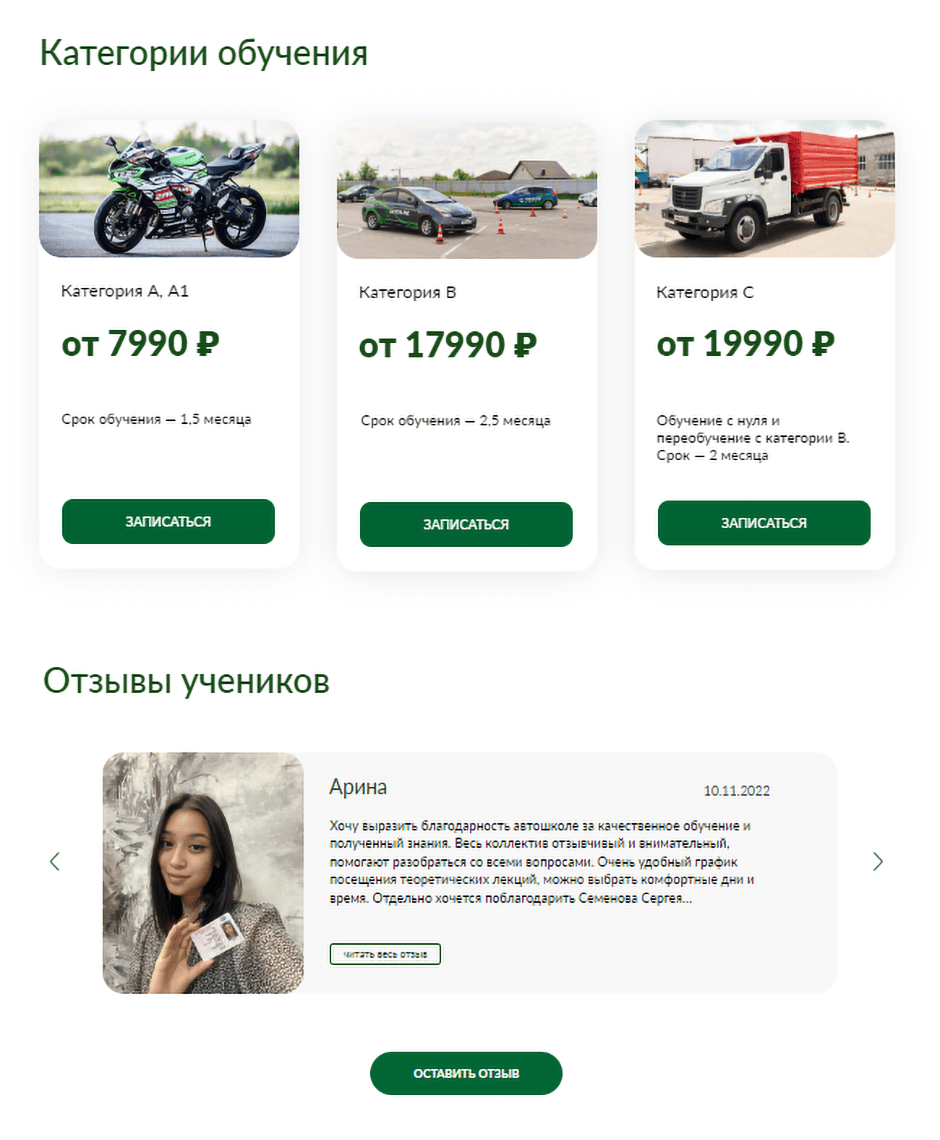Open the full review via читать весь отзыв
940x1140 pixels.
point(385,954)
